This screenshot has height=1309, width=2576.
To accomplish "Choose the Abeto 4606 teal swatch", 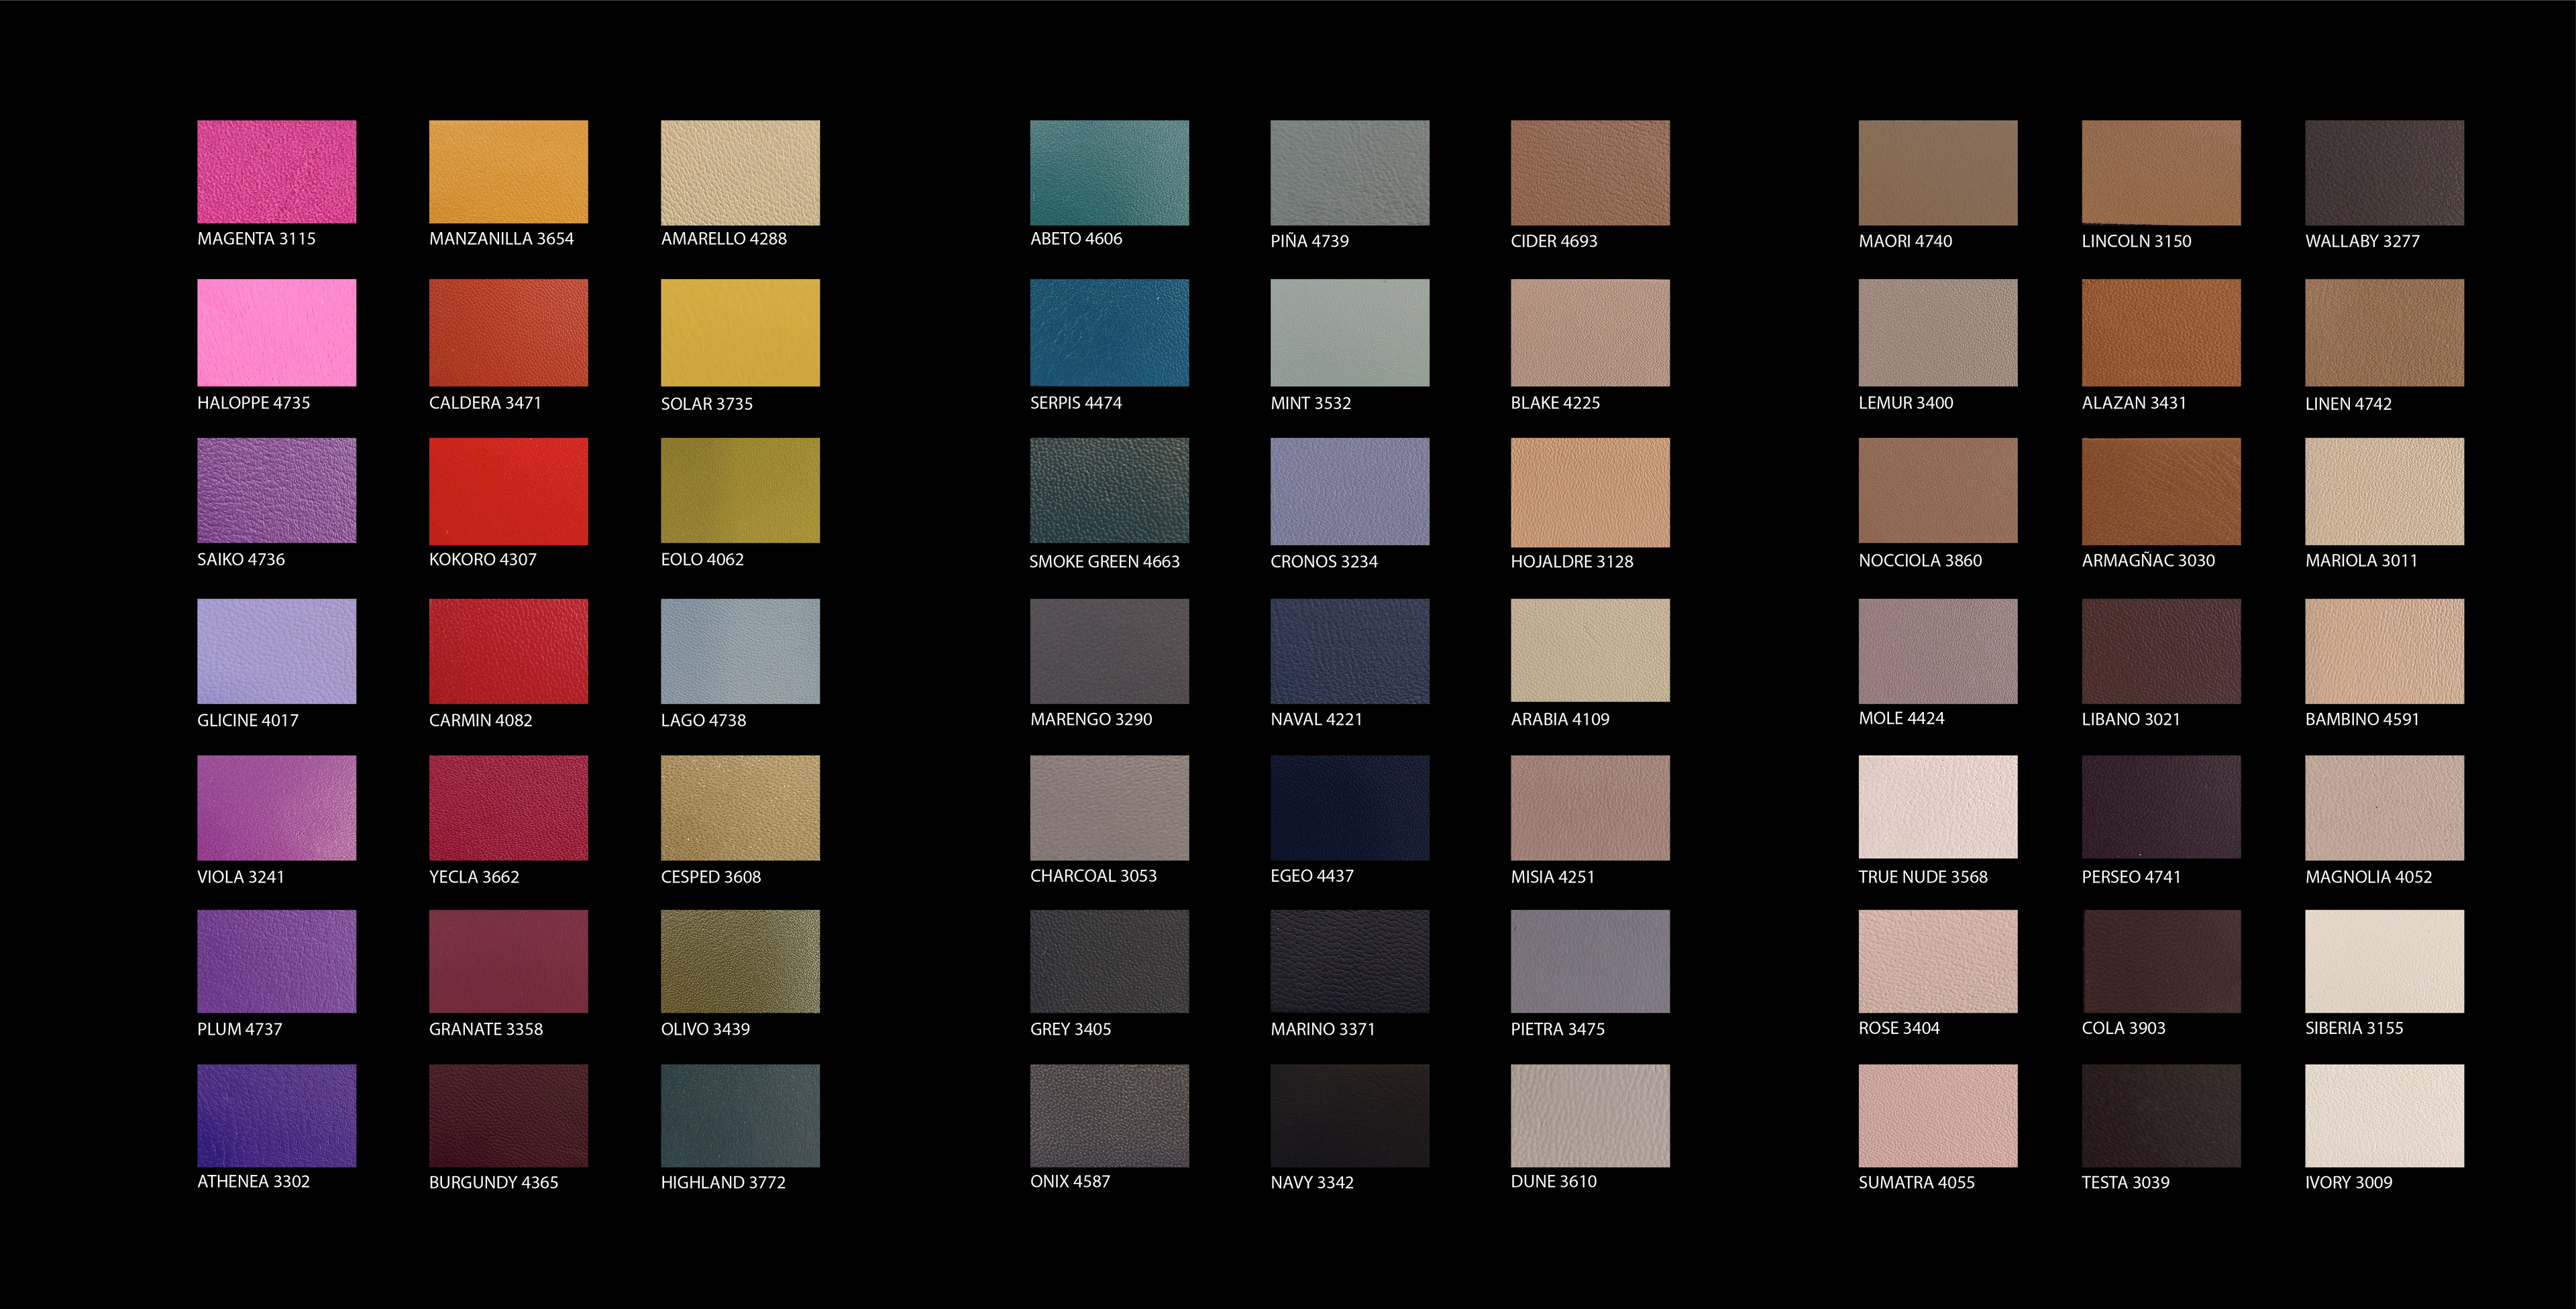I will [x=1109, y=172].
